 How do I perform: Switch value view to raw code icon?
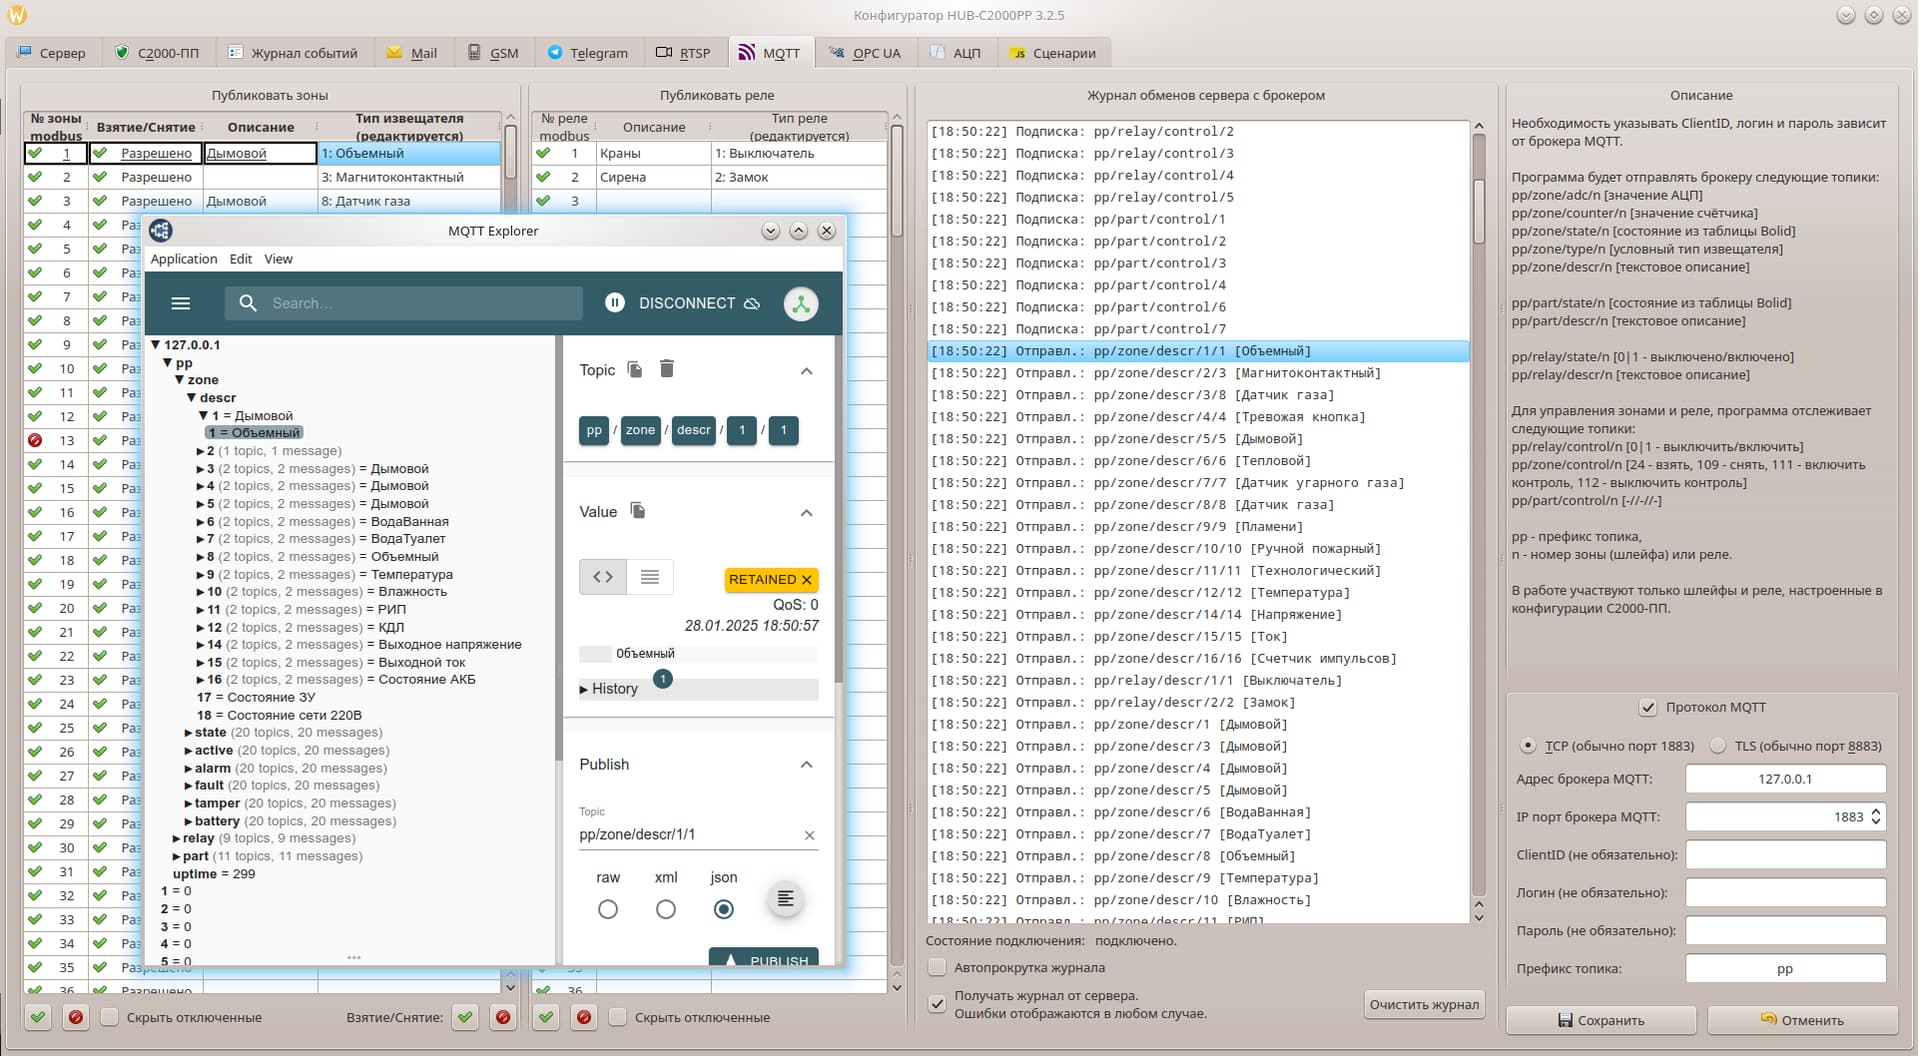603,577
